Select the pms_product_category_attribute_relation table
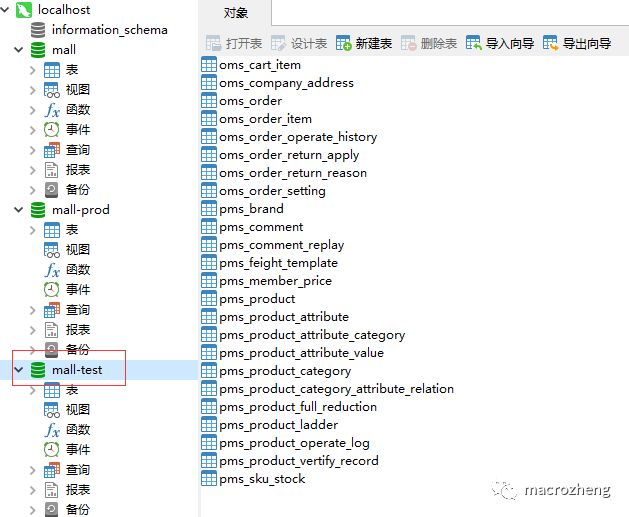629x517 pixels. pos(336,389)
